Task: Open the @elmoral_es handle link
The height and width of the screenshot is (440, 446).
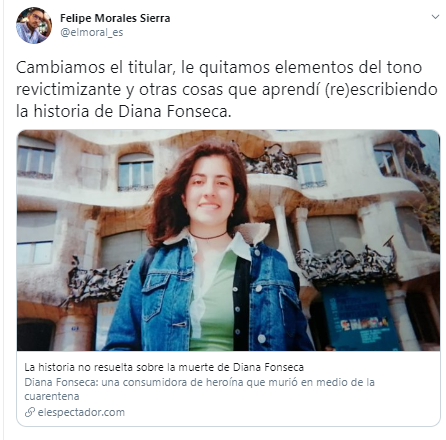Action: pyautogui.click(x=92, y=32)
